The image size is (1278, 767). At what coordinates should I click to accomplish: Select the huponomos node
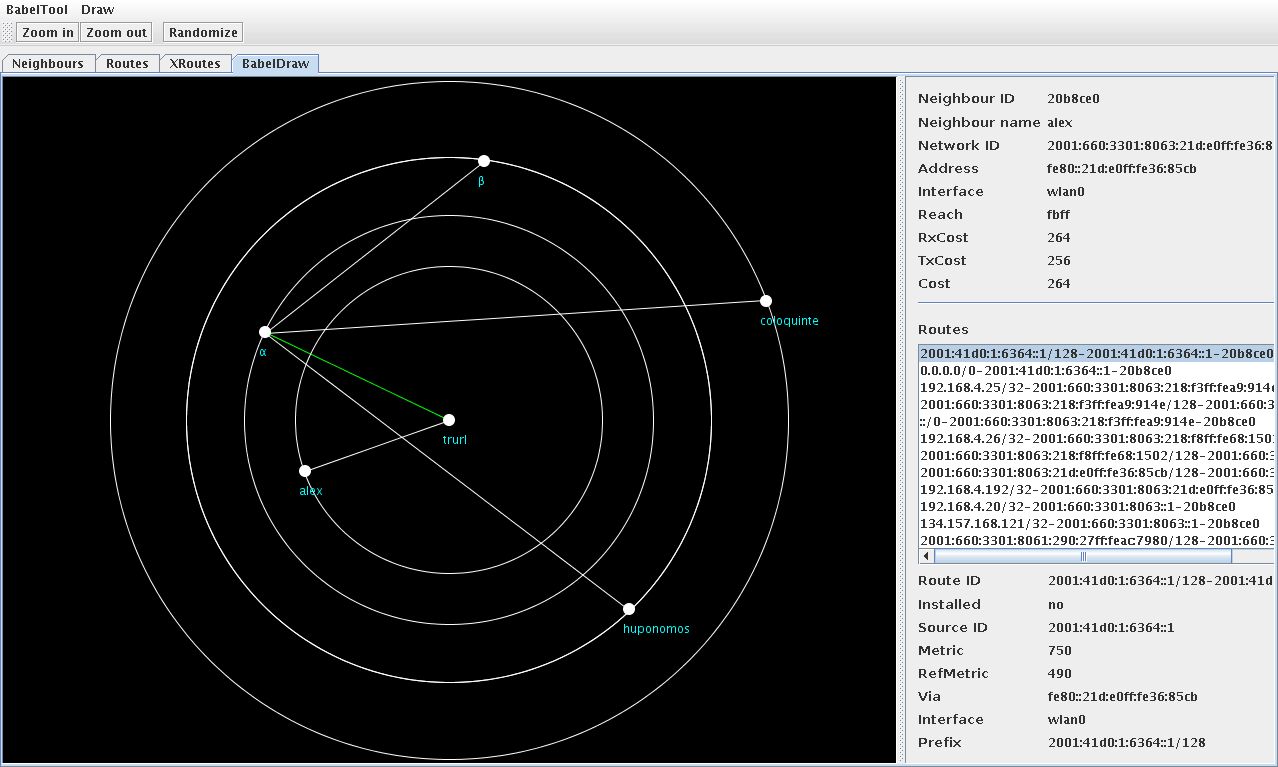629,609
